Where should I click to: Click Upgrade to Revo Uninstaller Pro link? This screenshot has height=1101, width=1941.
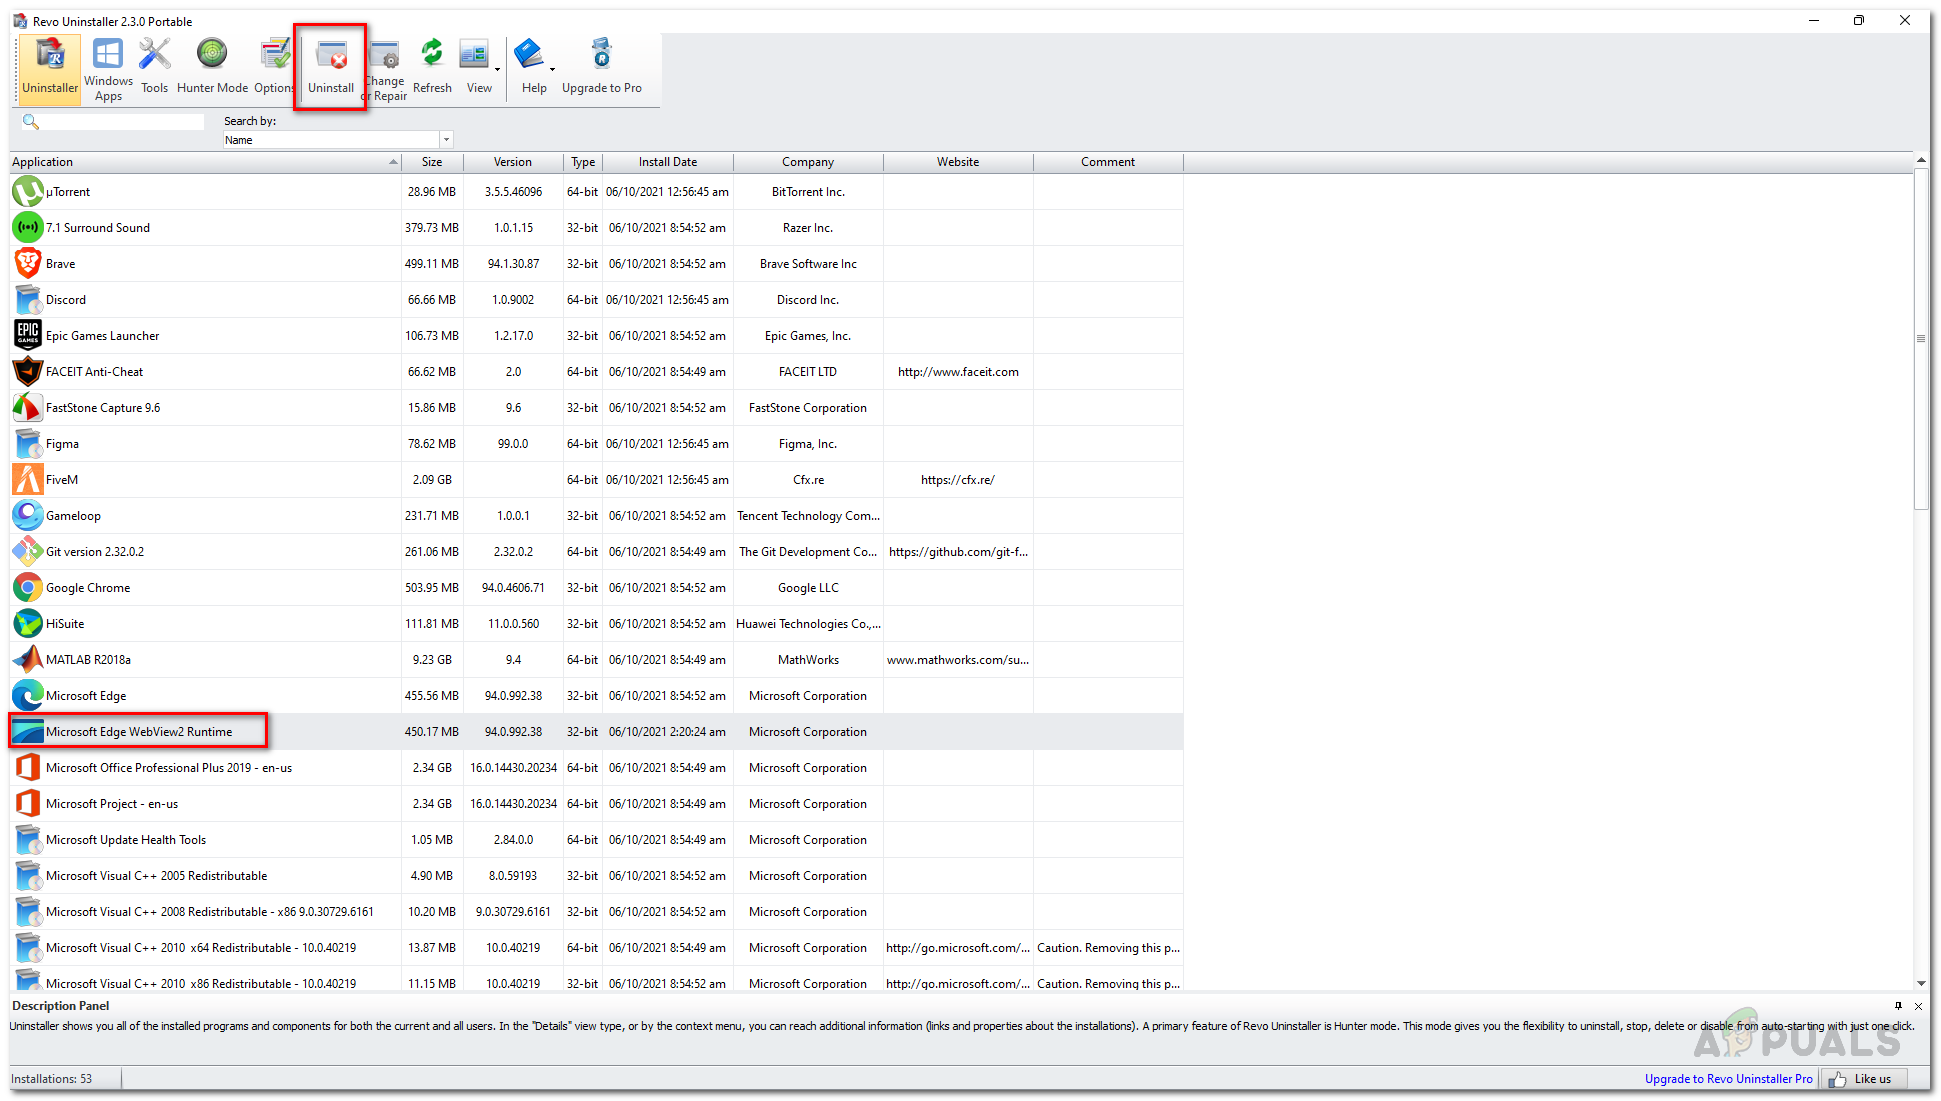pyautogui.click(x=1728, y=1079)
